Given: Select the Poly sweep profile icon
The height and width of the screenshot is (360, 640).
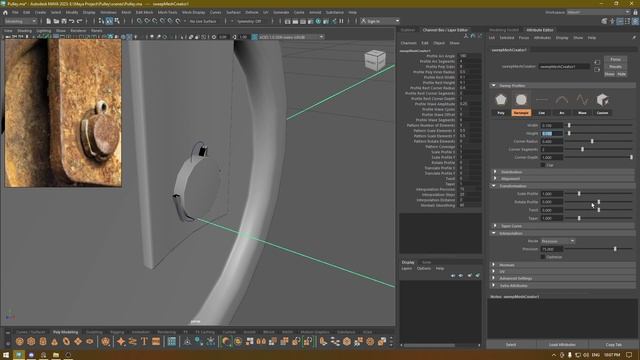Looking at the screenshot, I should (x=501, y=100).
